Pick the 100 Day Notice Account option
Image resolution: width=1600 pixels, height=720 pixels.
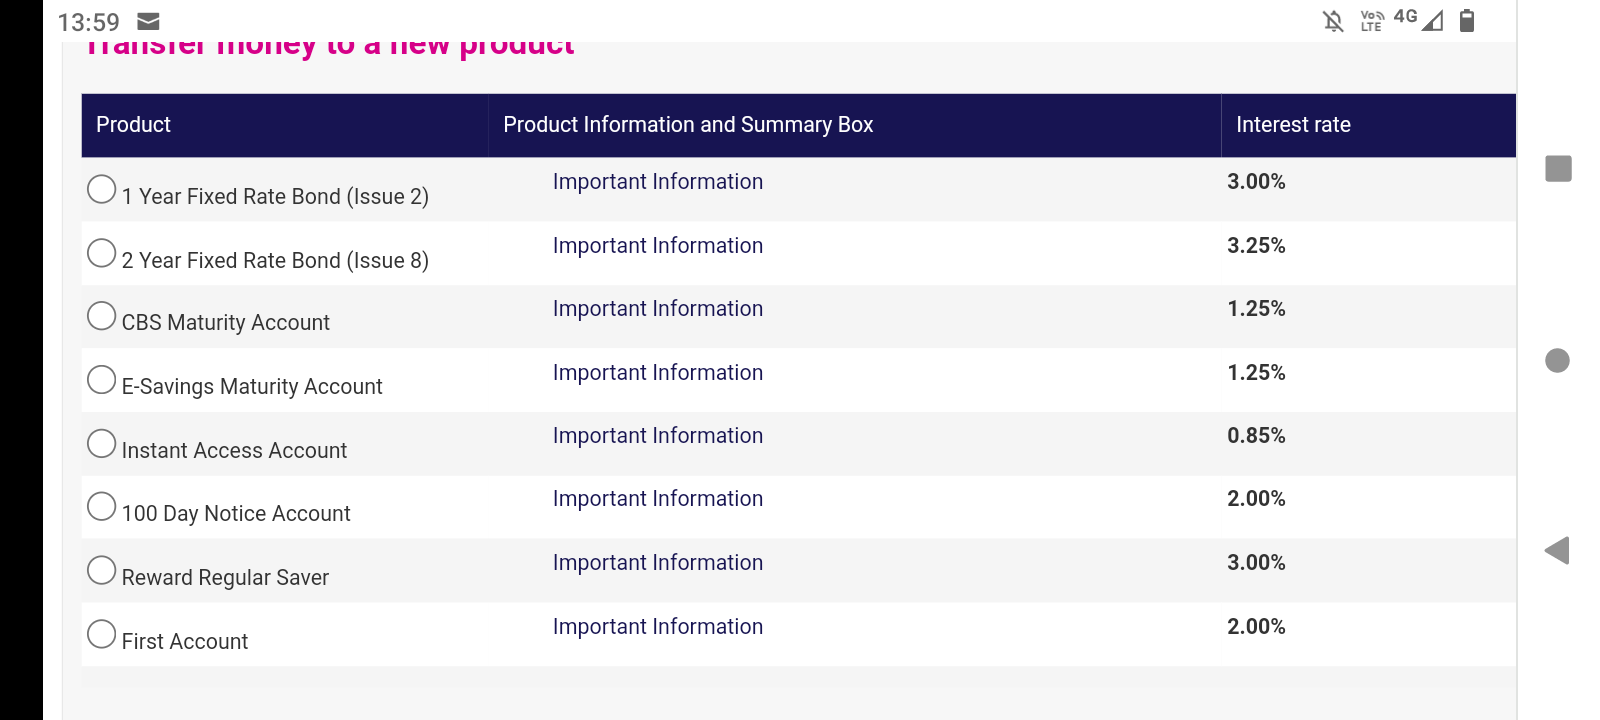pos(101,506)
